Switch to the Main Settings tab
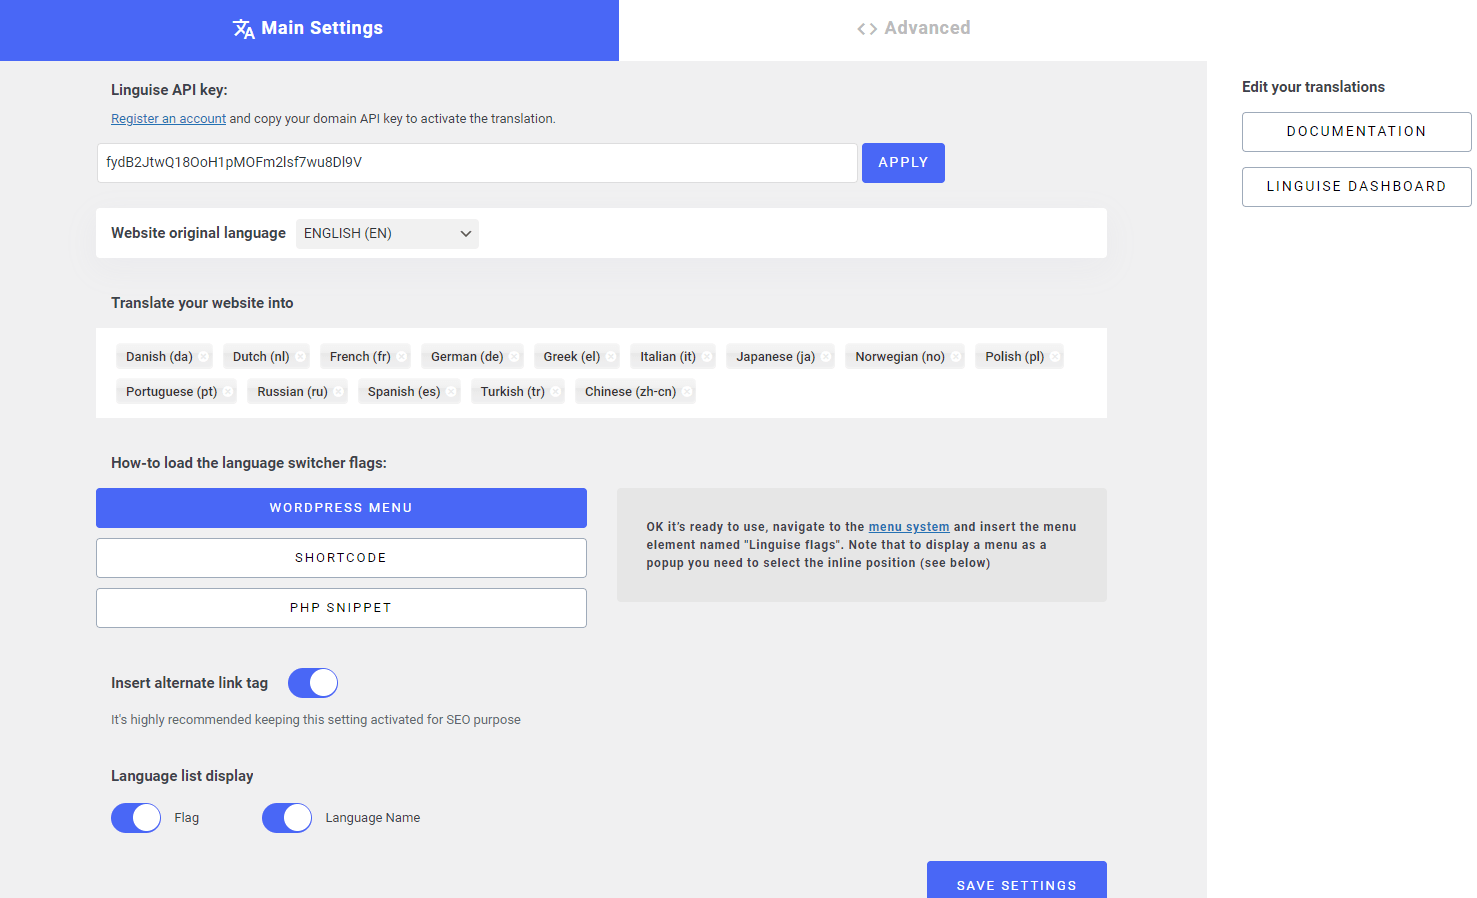Screen dimensions: 1477x898 click(x=309, y=29)
